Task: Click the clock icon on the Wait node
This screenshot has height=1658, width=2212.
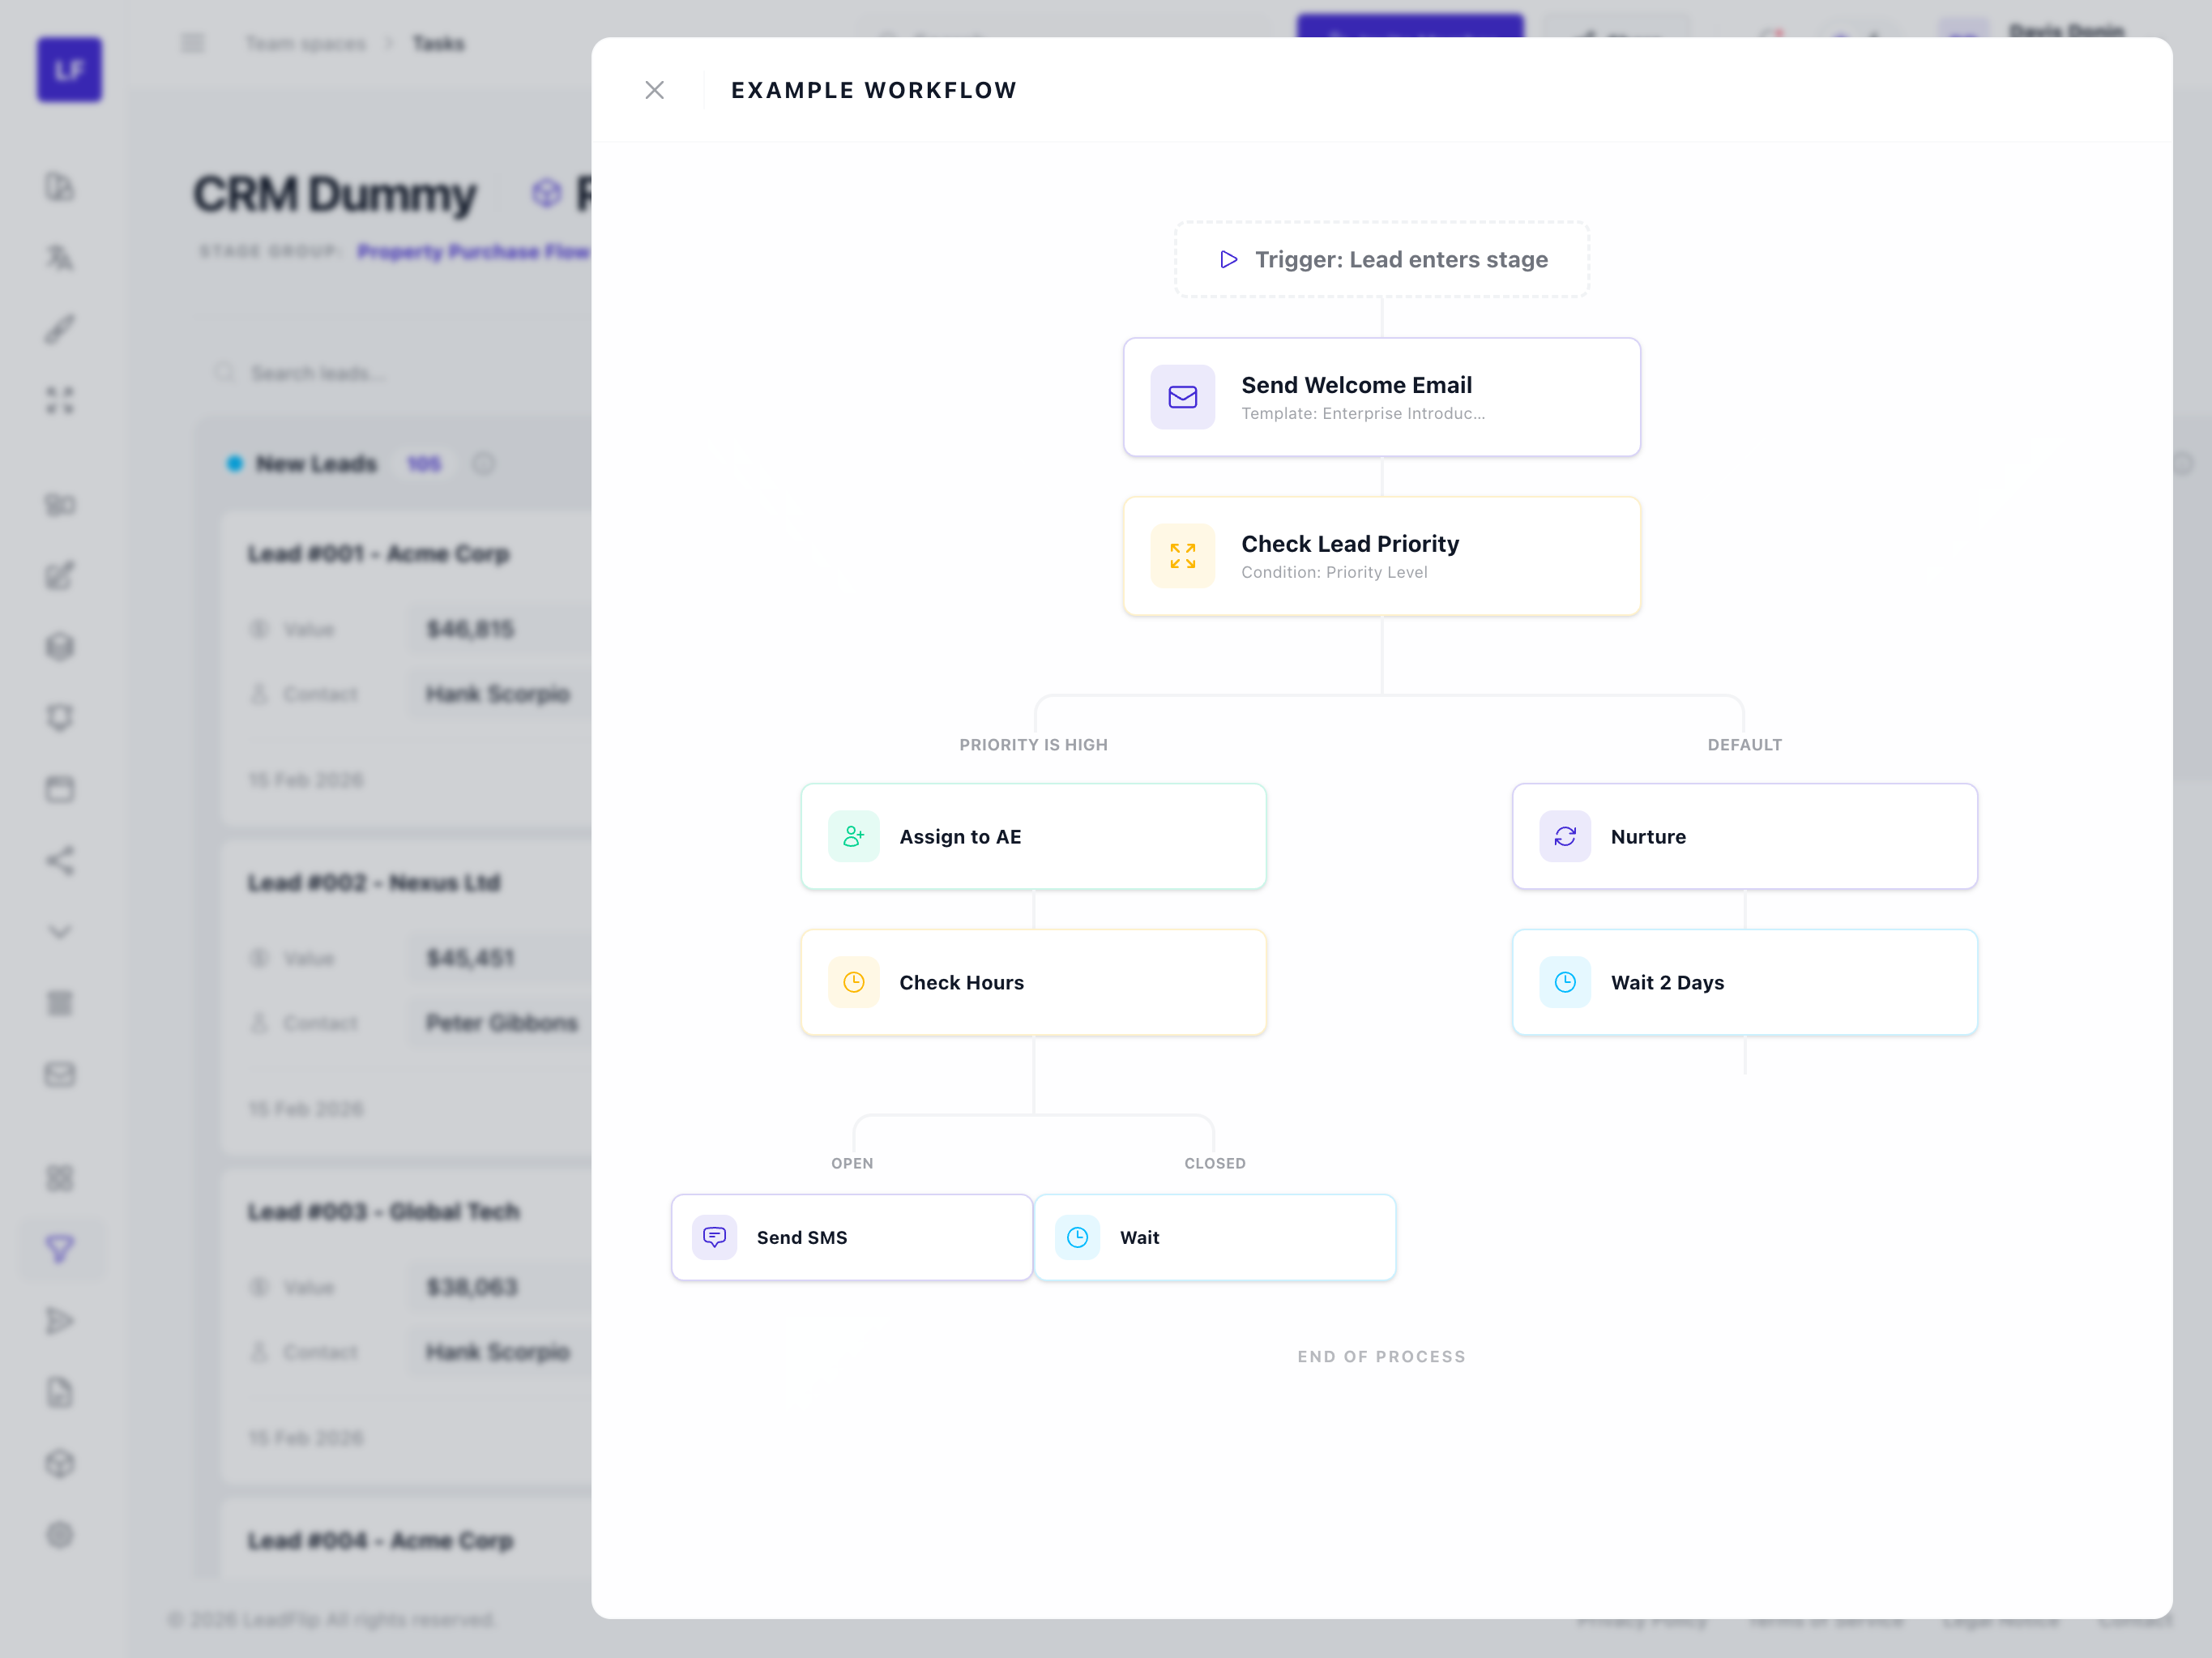Action: tap(1077, 1237)
